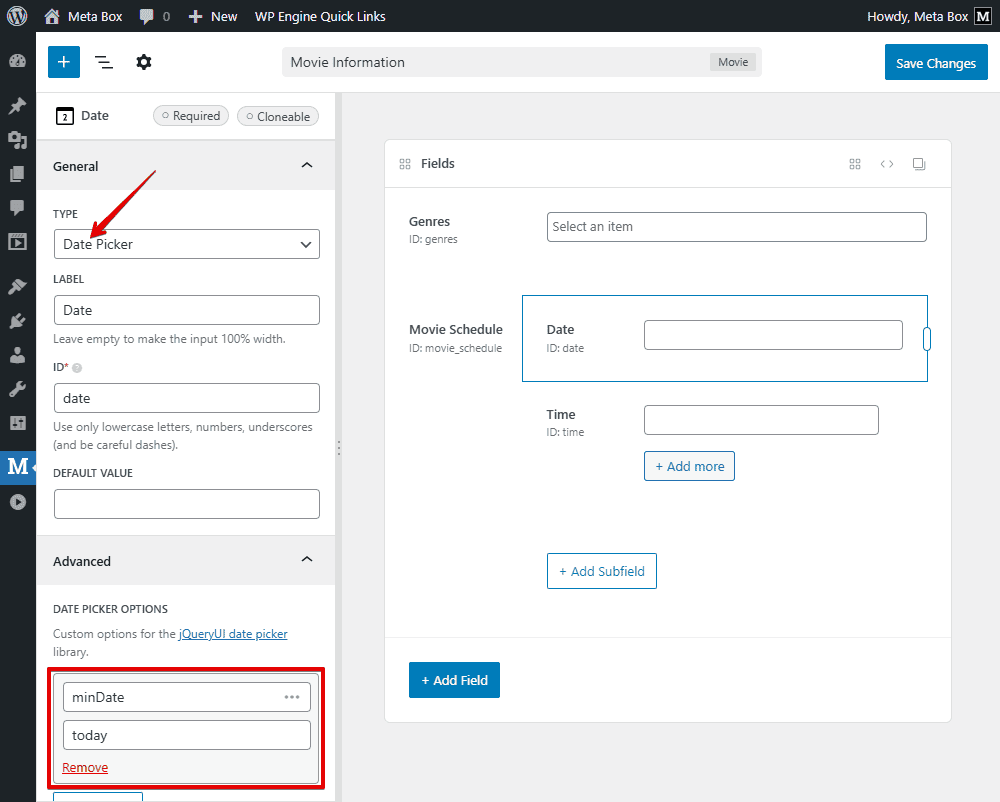
Task: Open the jQueryUI date picker link
Action: (233, 634)
